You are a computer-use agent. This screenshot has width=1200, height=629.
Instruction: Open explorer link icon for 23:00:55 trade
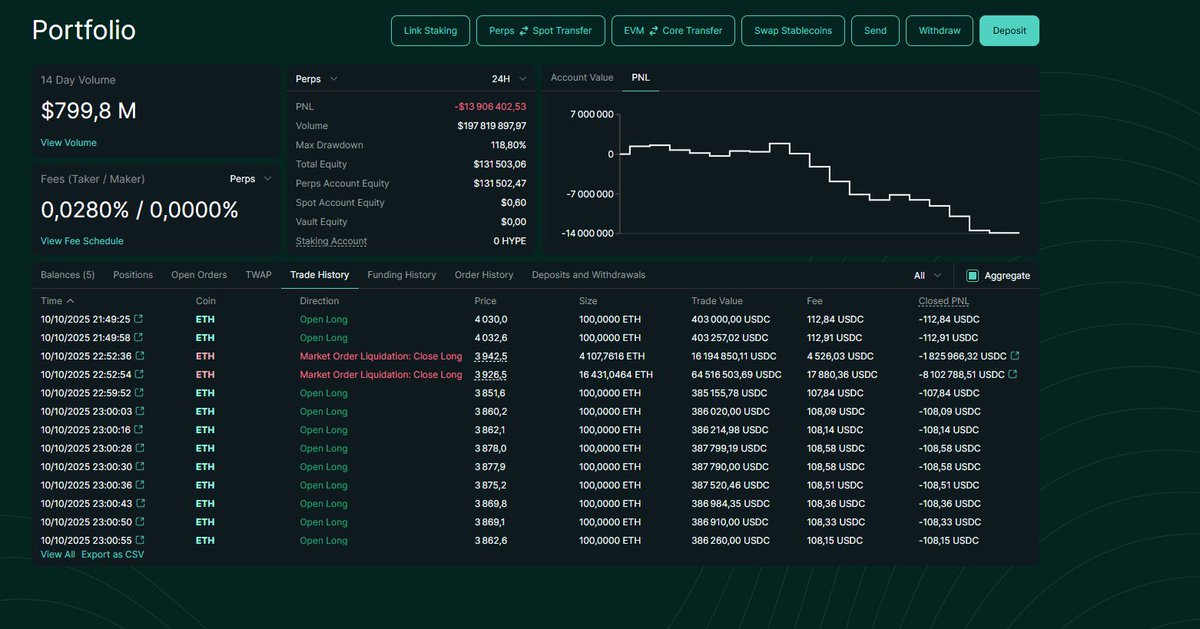click(140, 540)
